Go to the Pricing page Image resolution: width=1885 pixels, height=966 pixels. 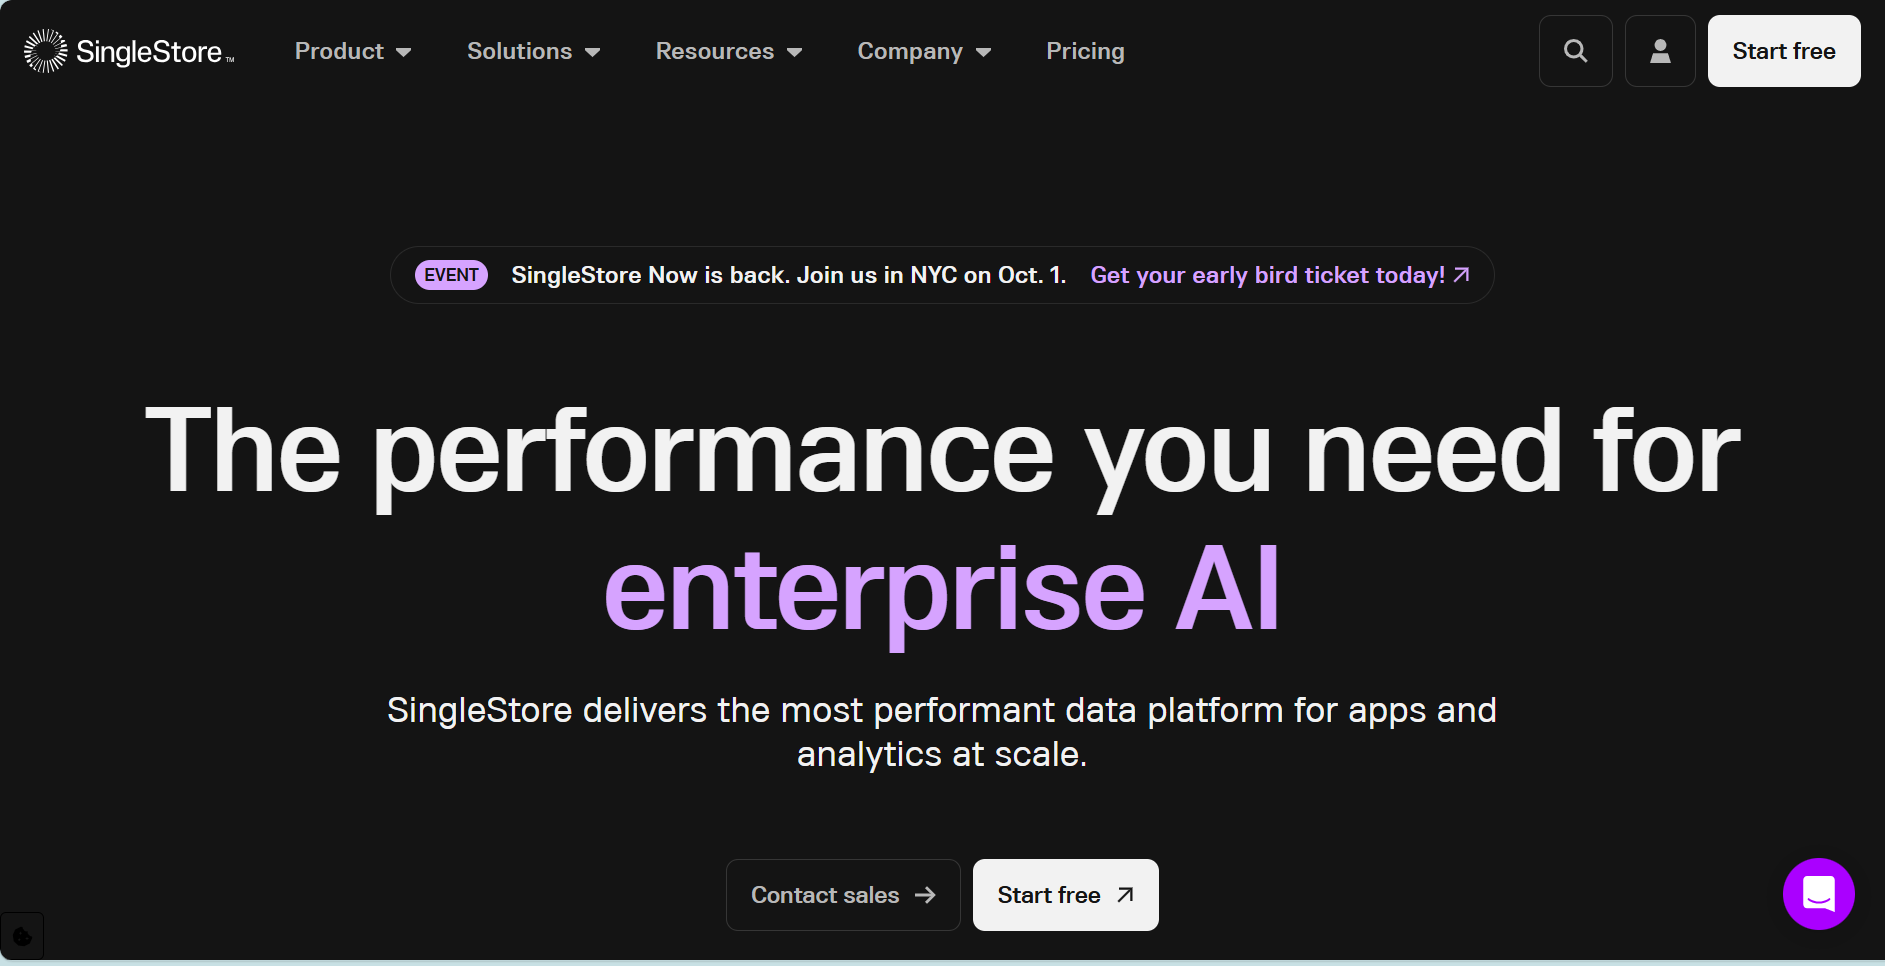pos(1085,51)
